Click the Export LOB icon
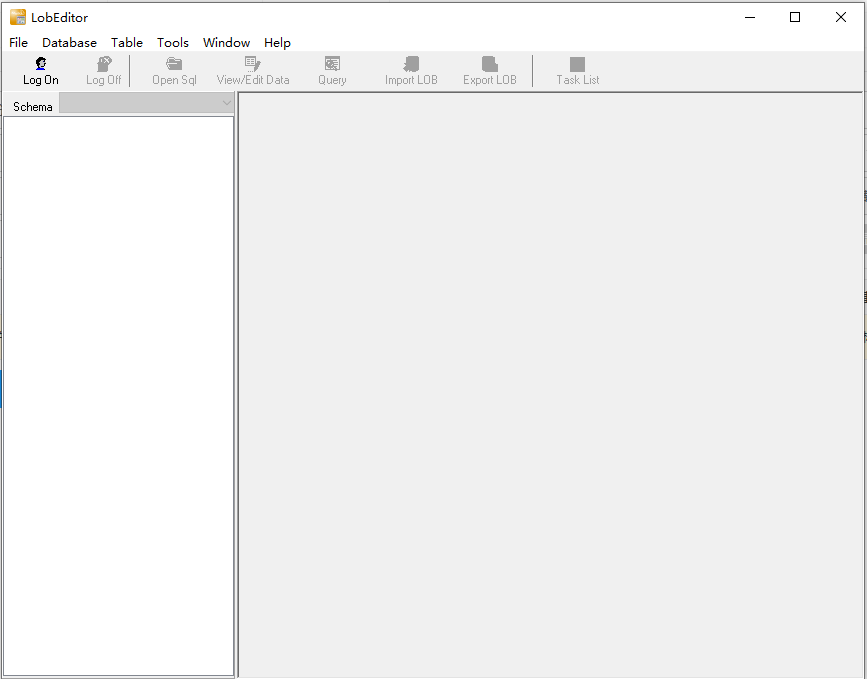867x679 pixels. pyautogui.click(x=489, y=64)
